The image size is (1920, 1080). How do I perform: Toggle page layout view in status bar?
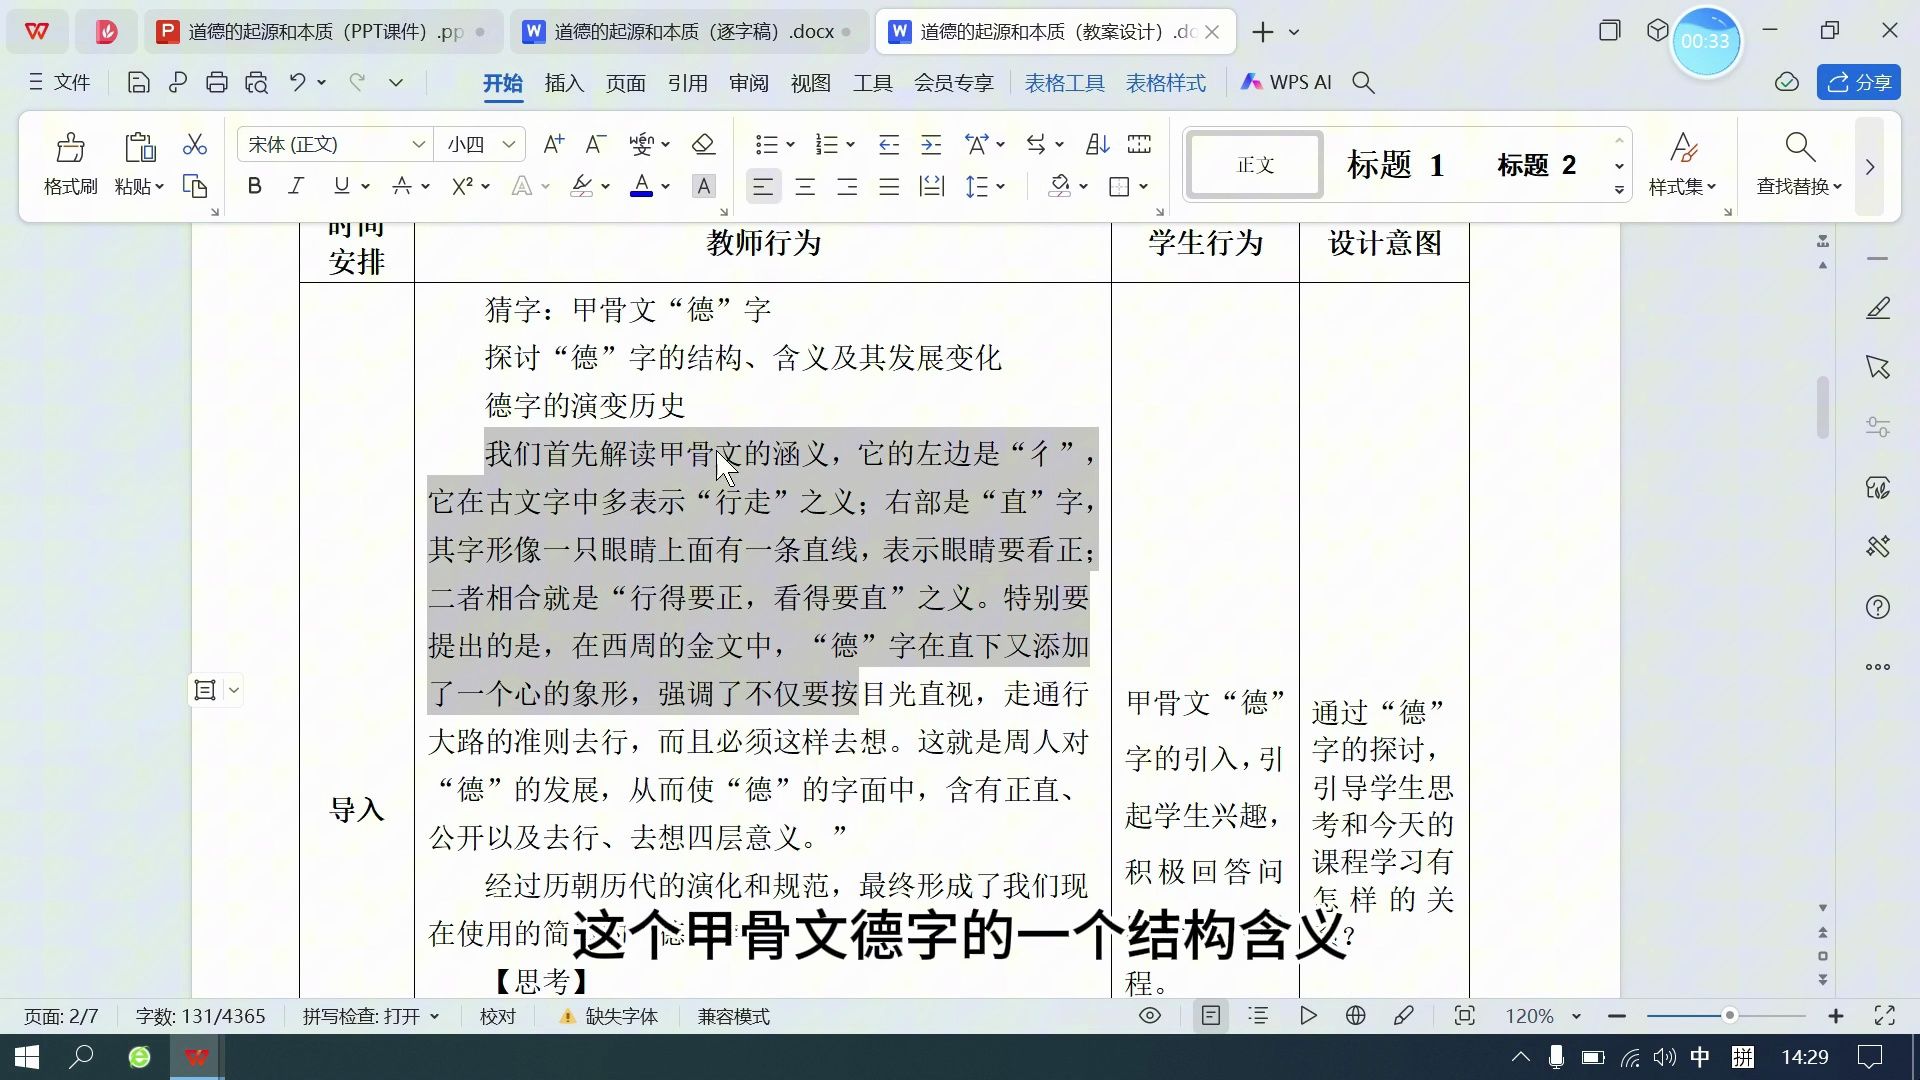click(1211, 1016)
